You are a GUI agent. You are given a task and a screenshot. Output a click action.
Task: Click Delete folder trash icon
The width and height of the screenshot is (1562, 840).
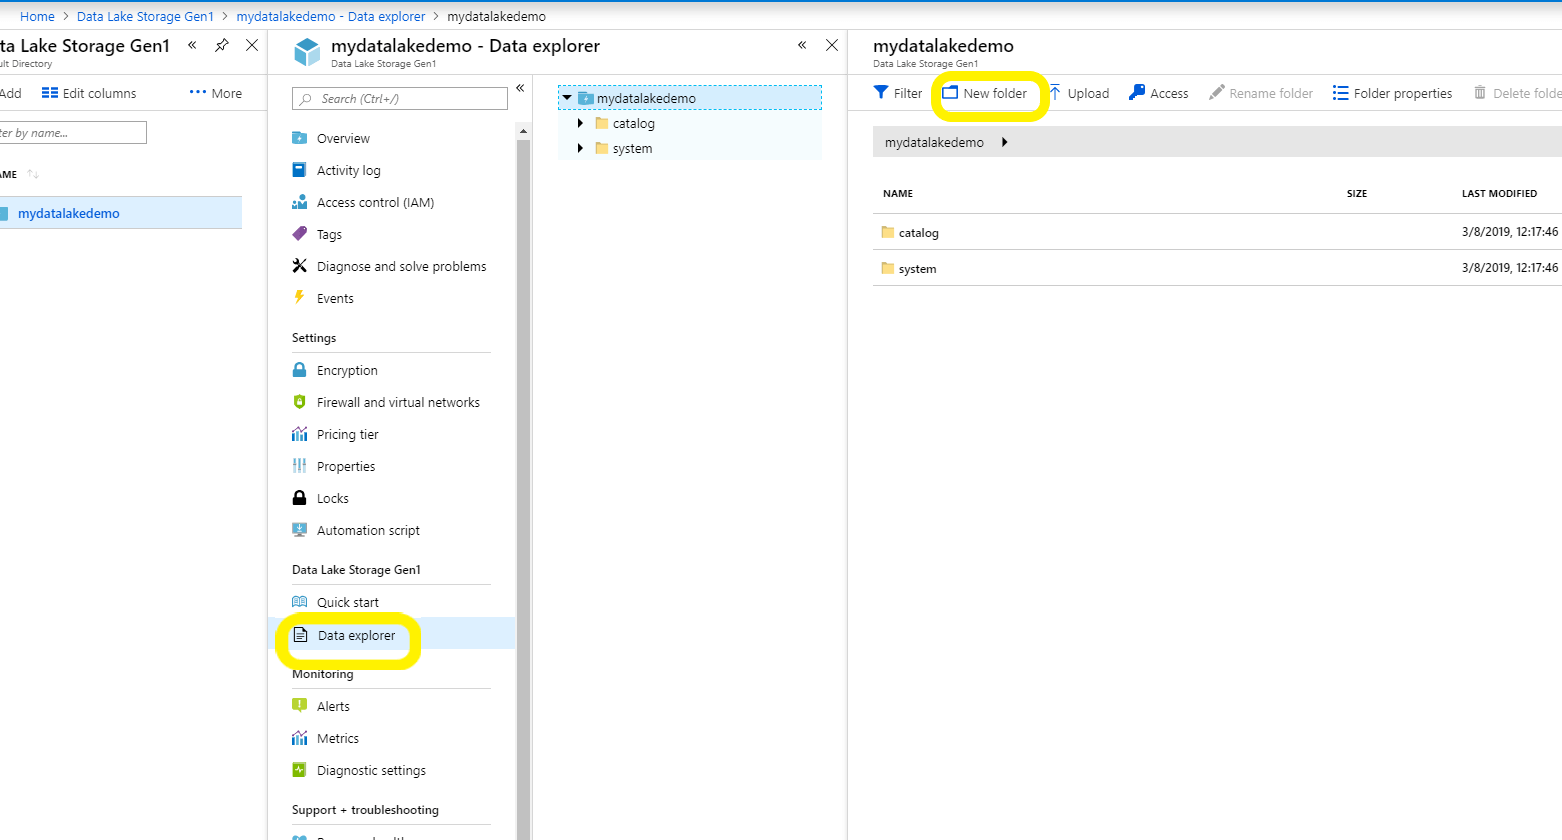click(x=1480, y=93)
